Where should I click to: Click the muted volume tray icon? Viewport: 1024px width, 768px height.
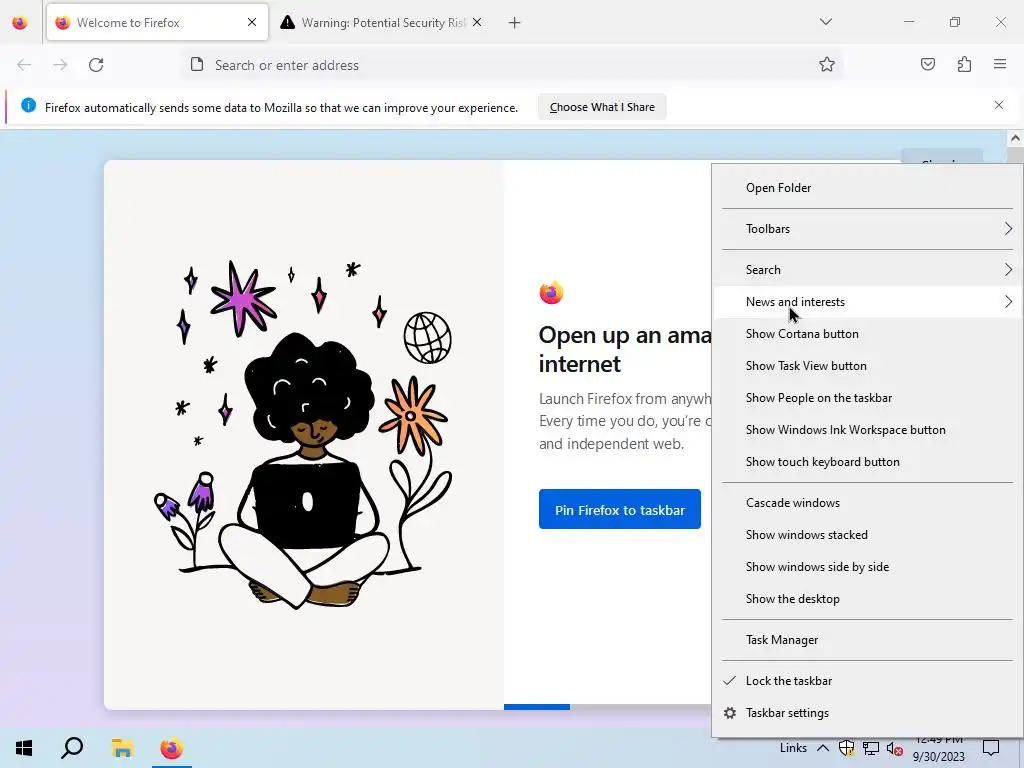pos(895,748)
